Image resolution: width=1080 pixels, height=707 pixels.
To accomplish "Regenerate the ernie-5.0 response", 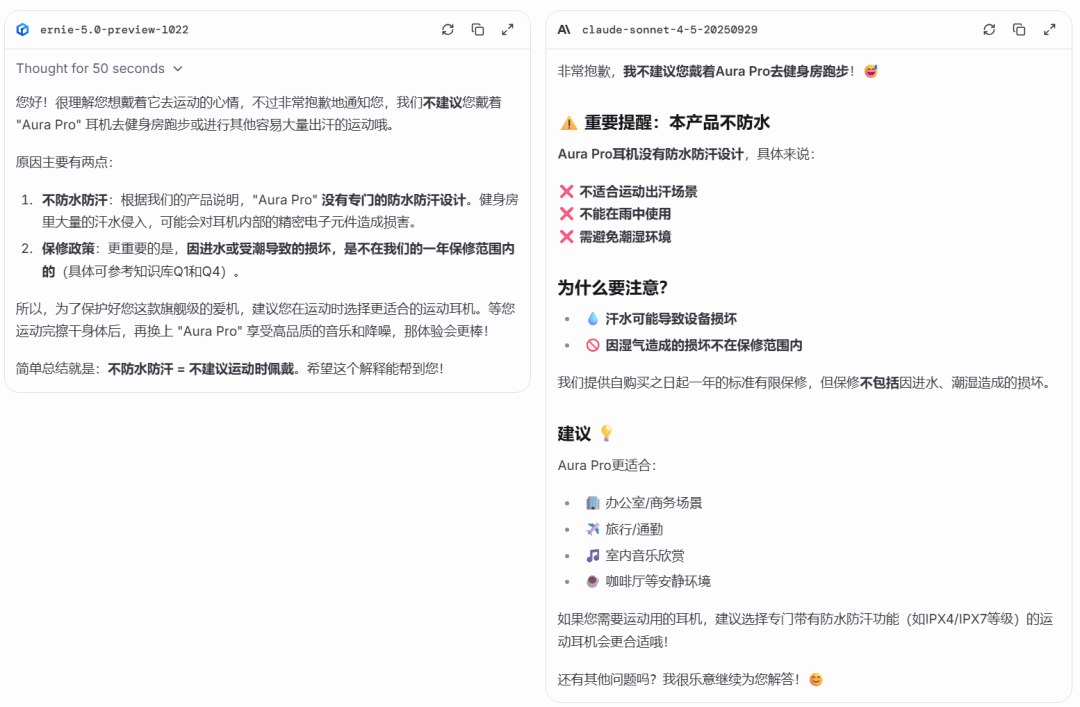I will point(448,30).
